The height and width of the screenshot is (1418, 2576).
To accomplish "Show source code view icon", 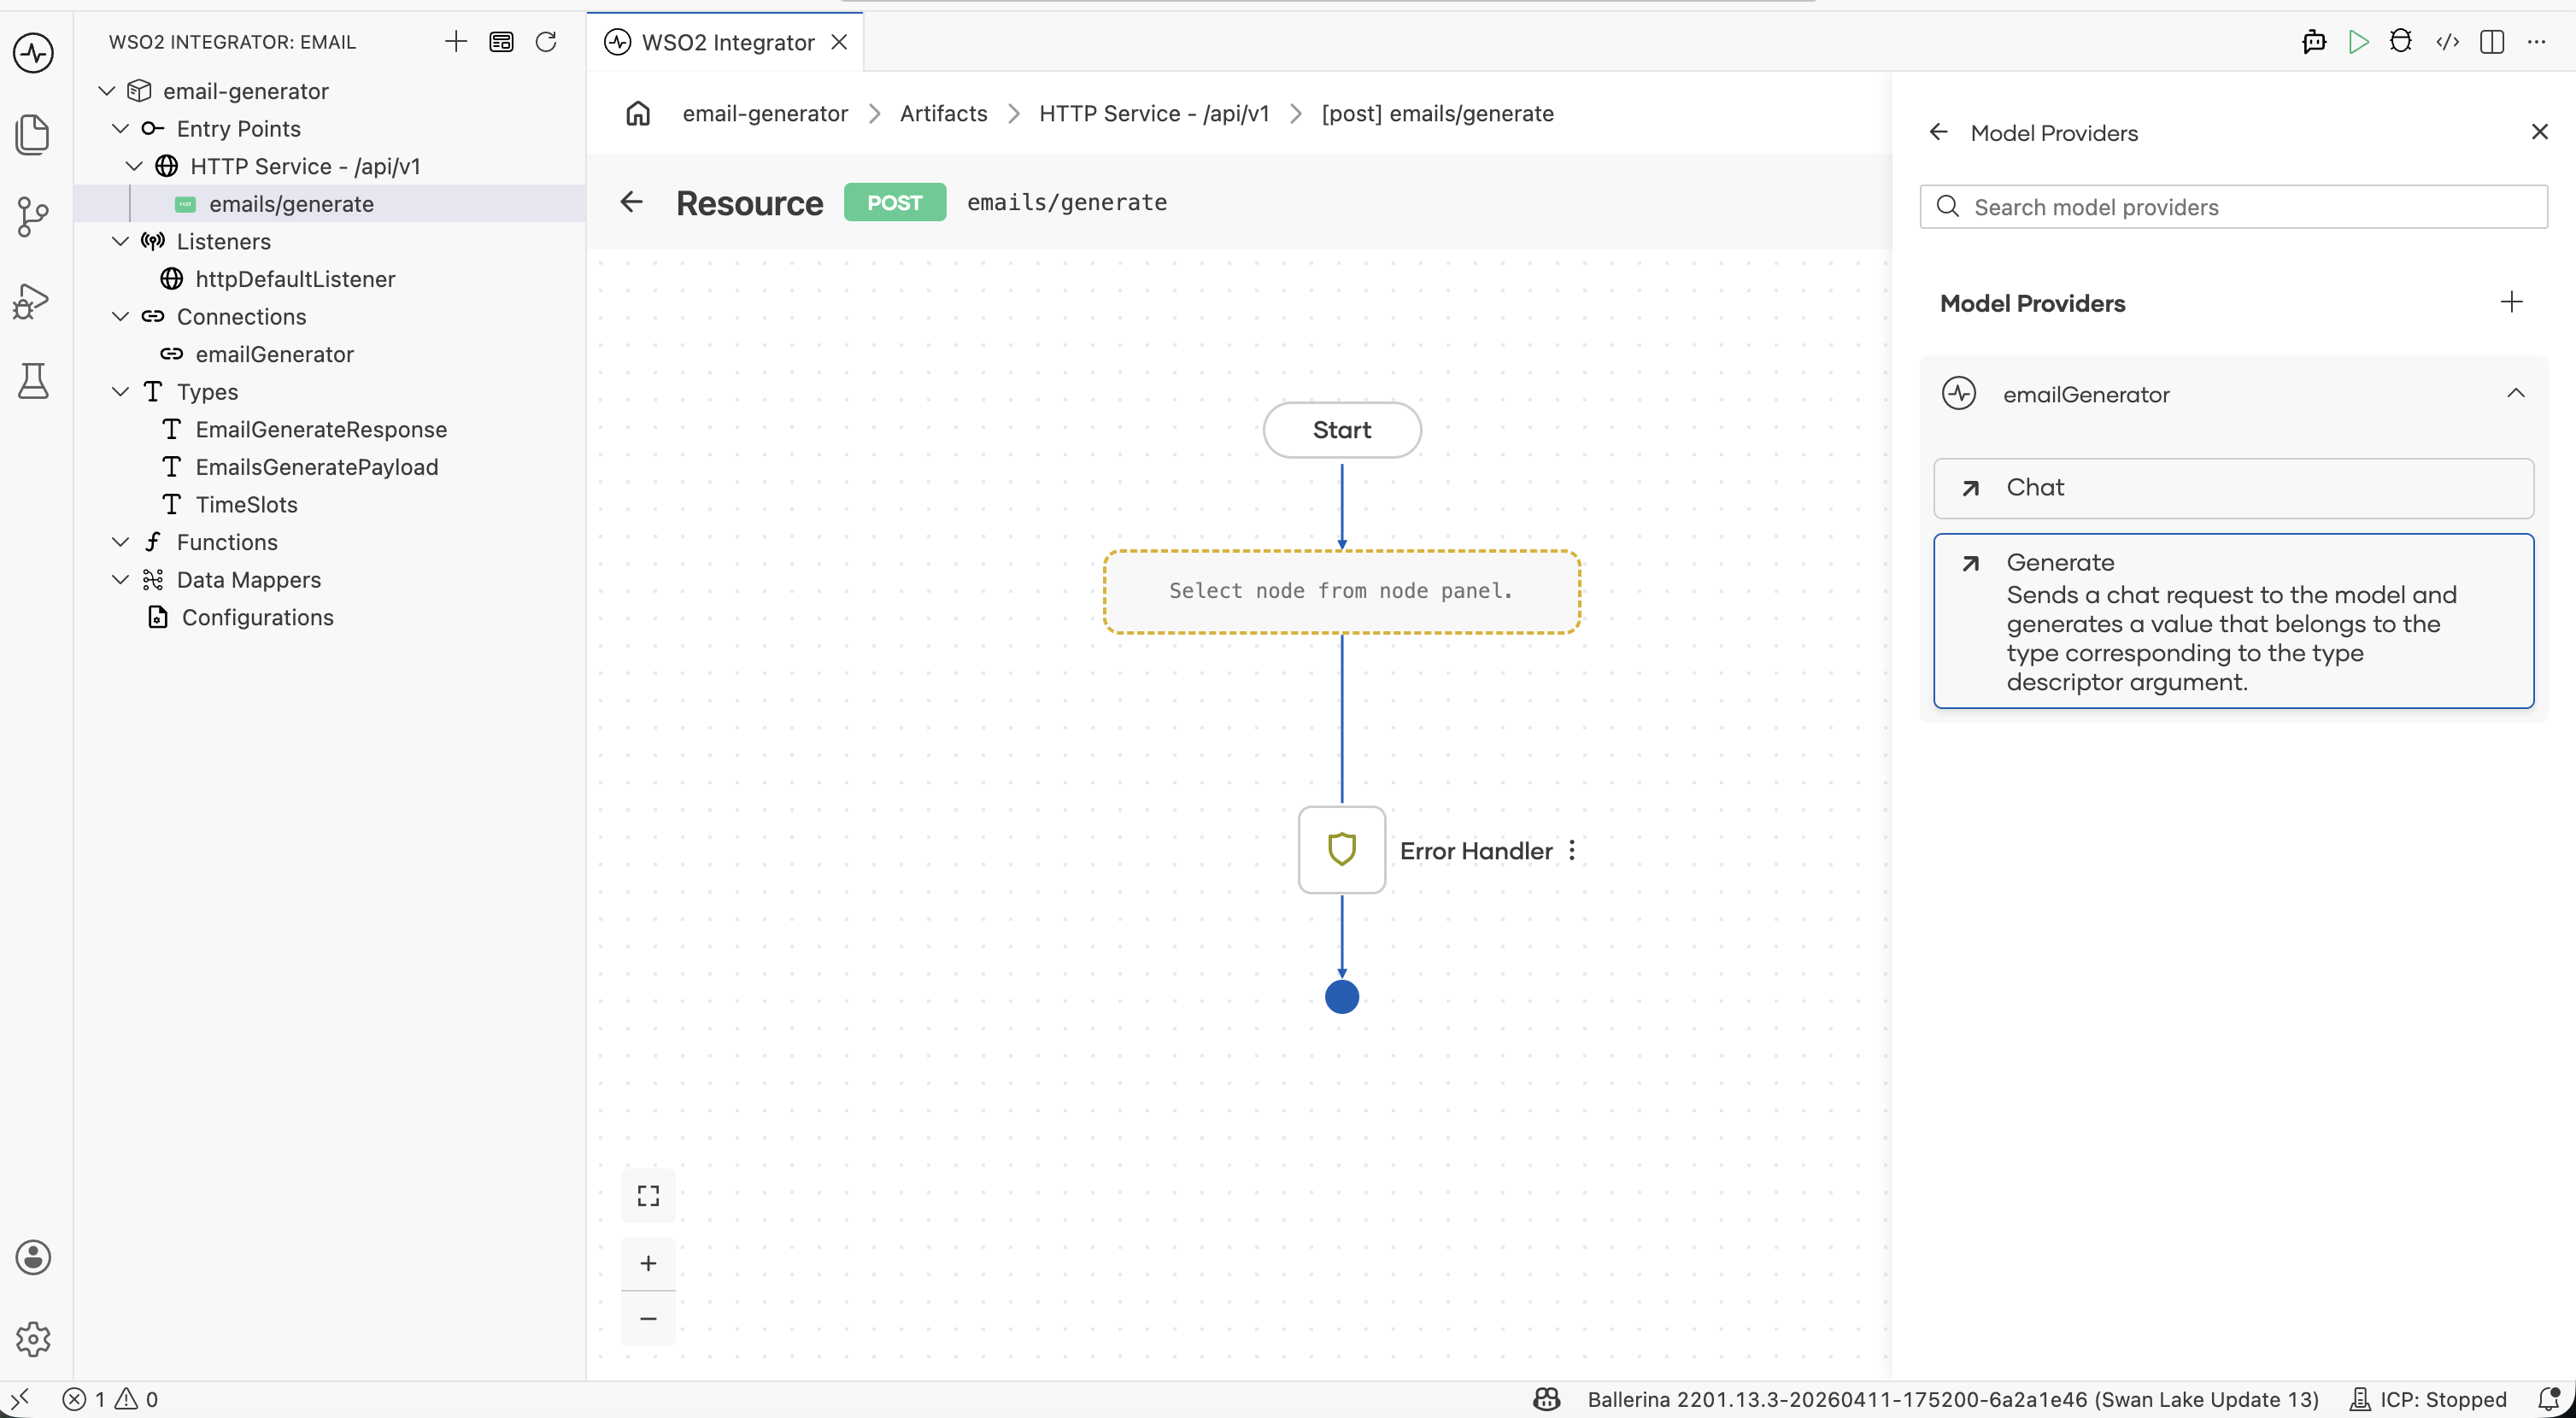I will (x=2446, y=42).
